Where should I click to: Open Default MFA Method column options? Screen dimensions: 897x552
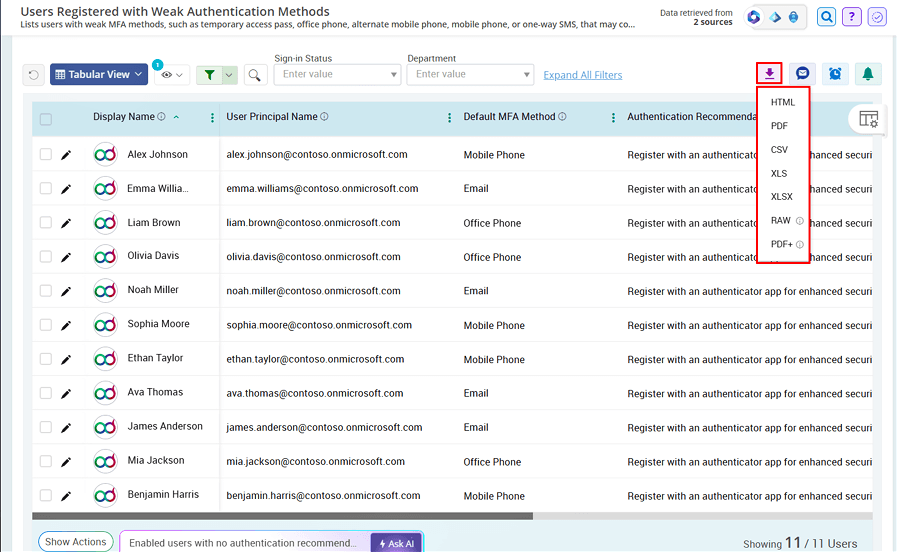click(613, 117)
